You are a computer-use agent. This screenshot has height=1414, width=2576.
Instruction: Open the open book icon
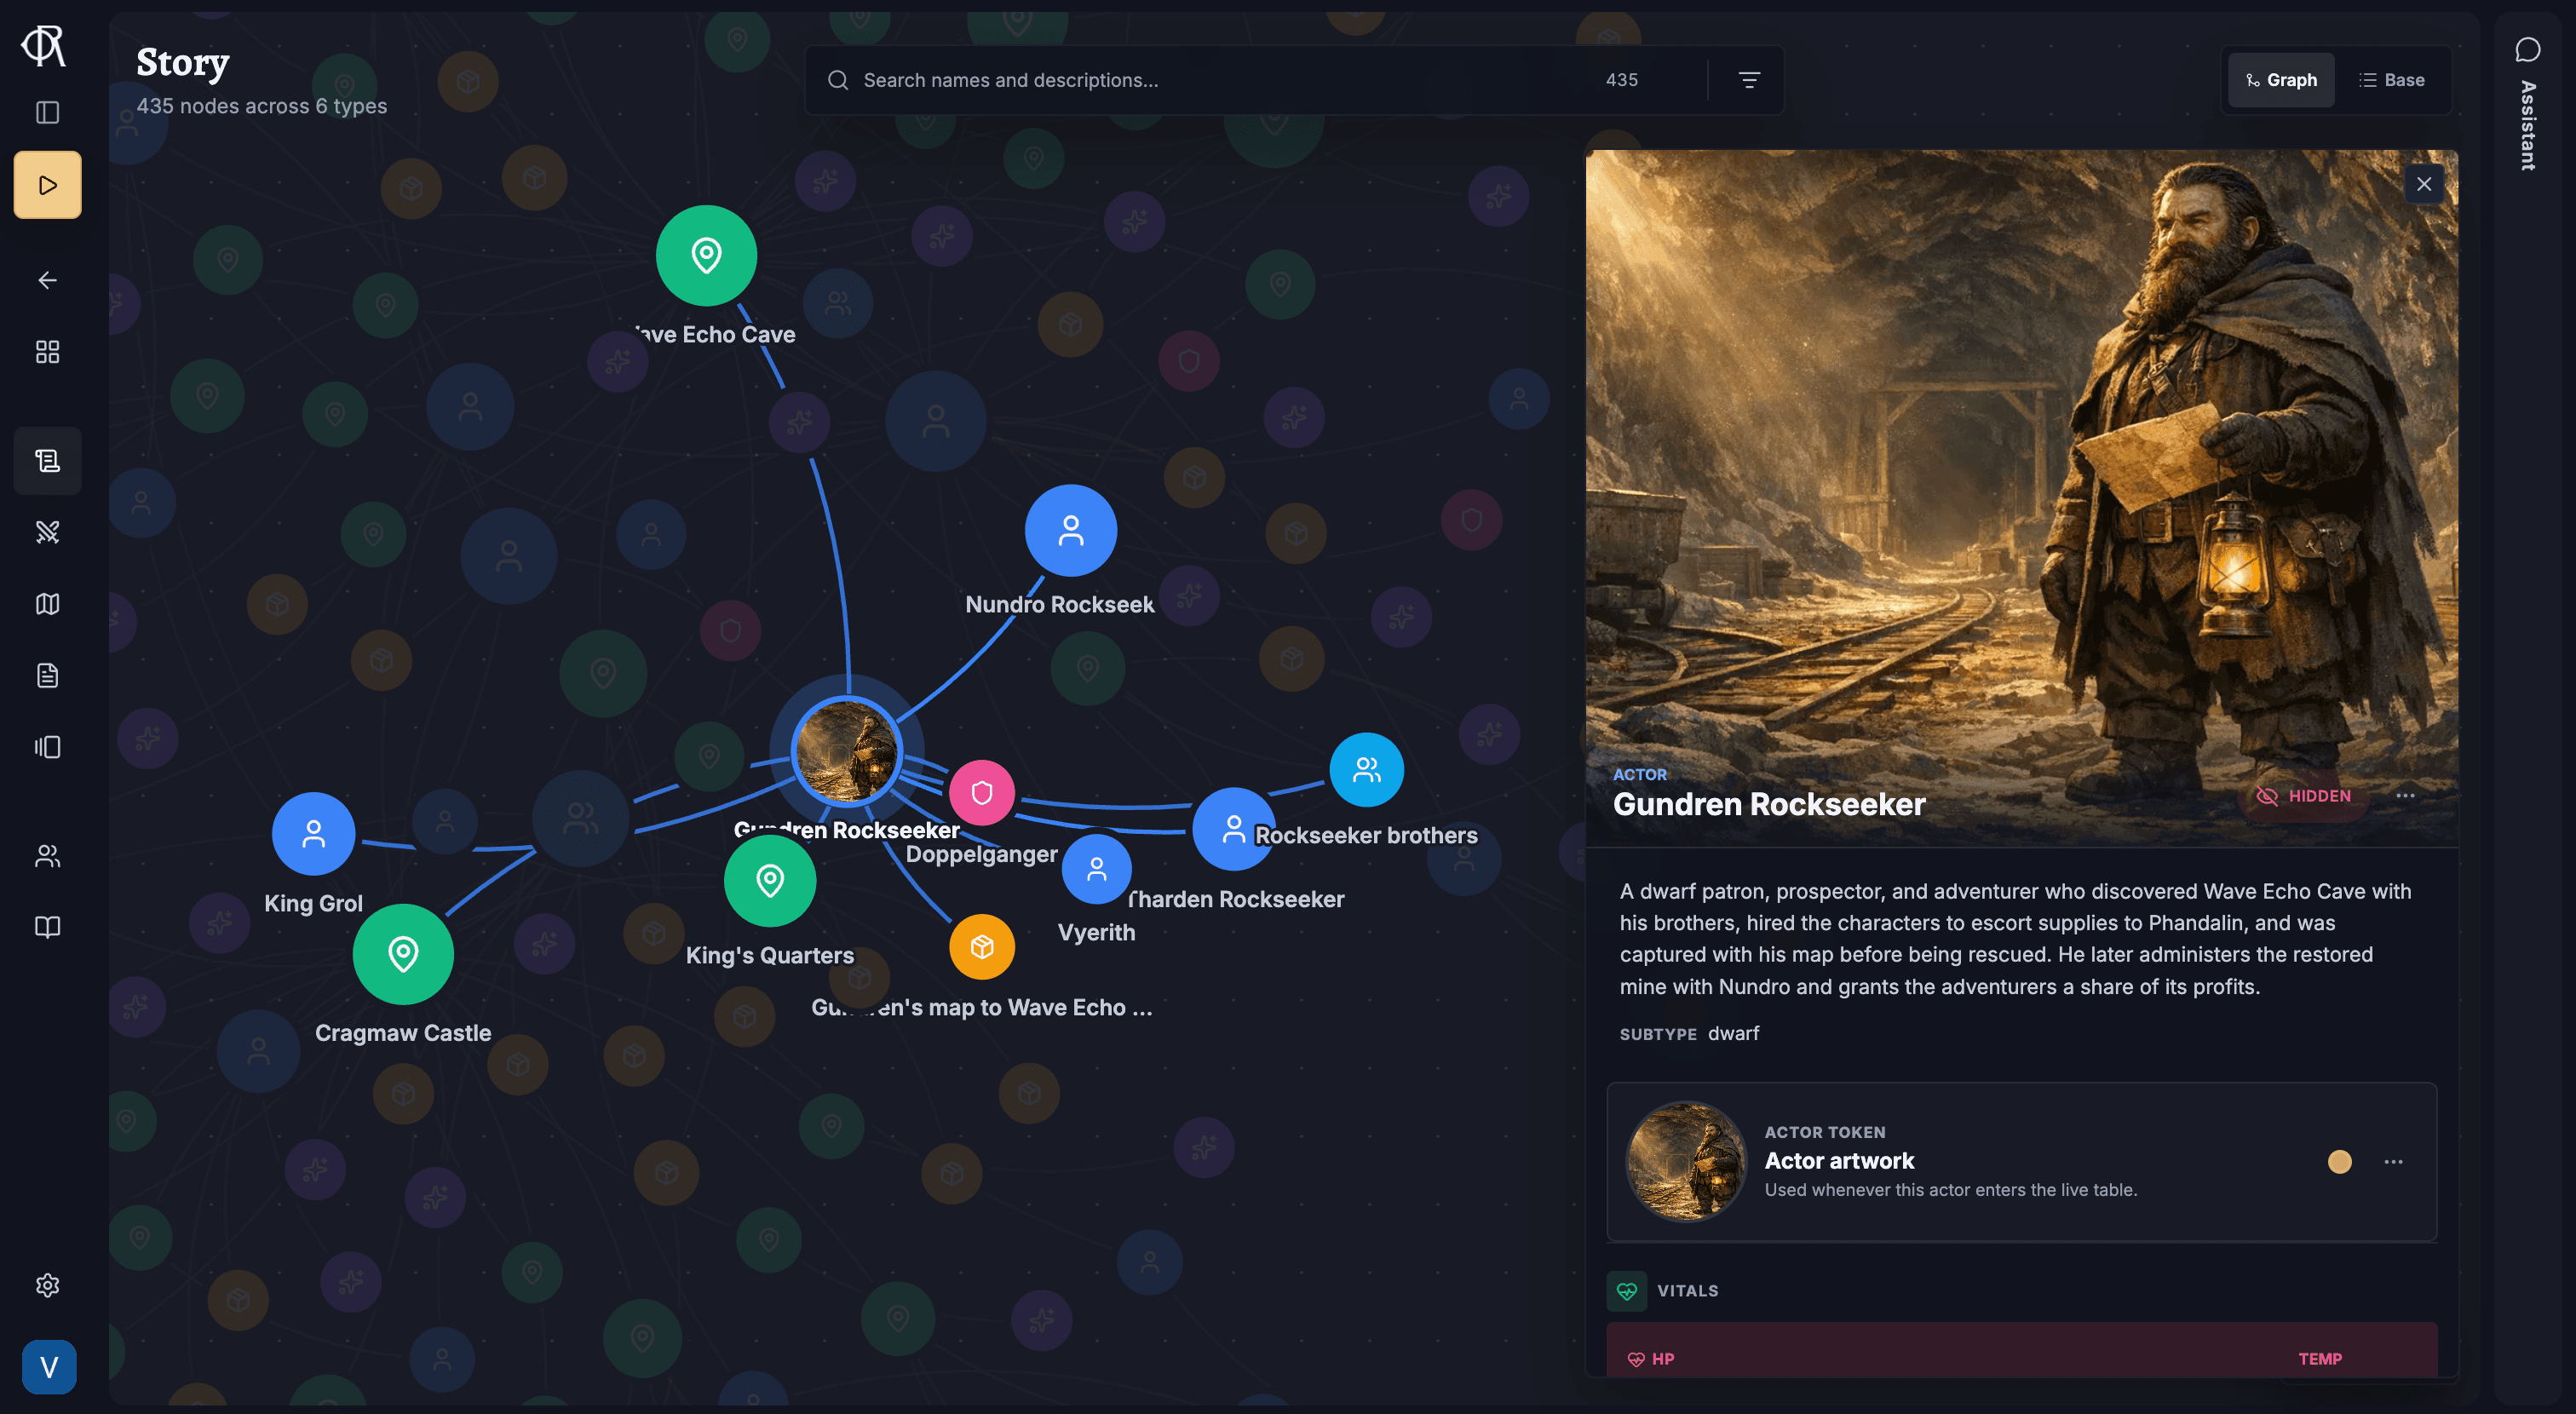point(47,927)
